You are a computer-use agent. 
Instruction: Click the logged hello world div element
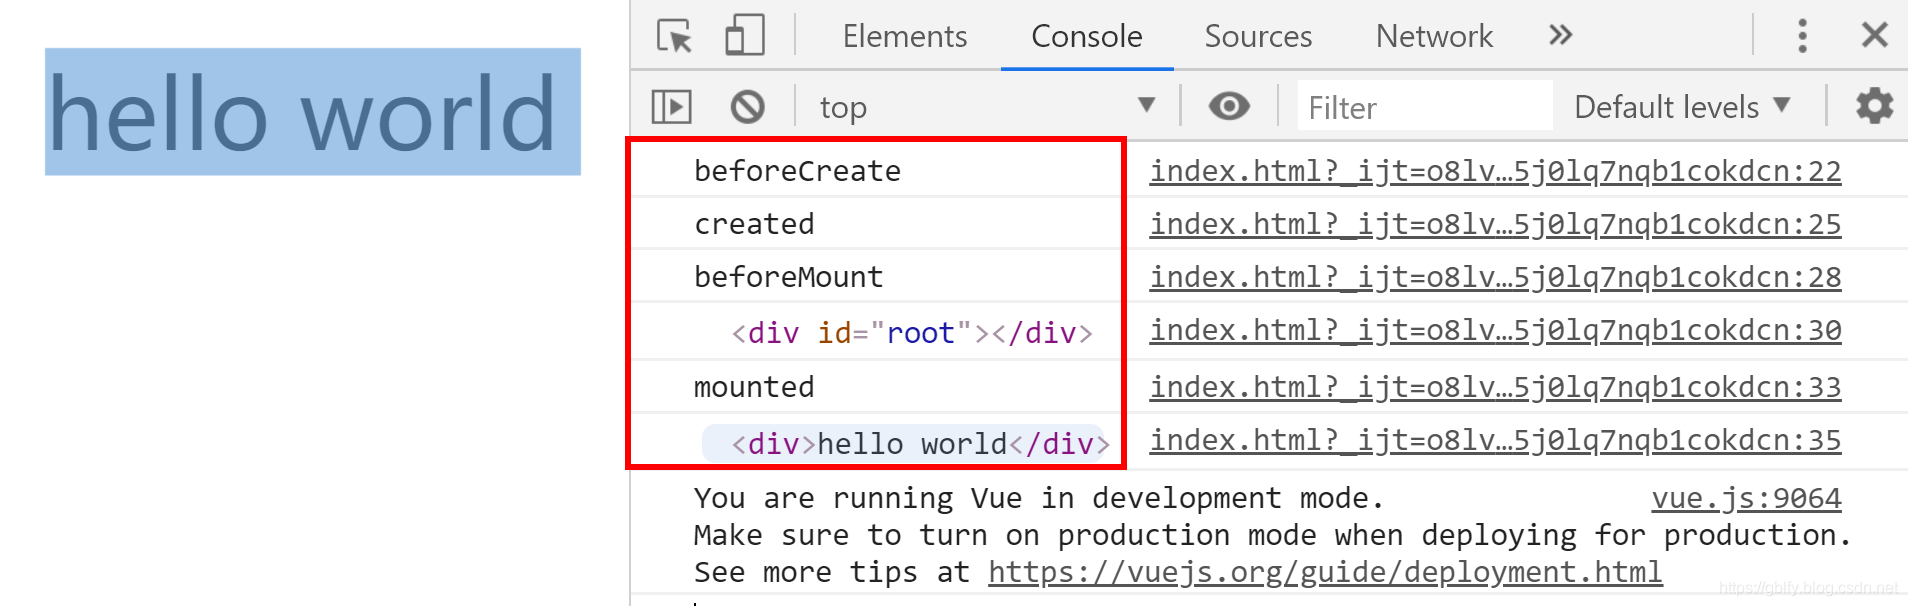[x=920, y=444]
